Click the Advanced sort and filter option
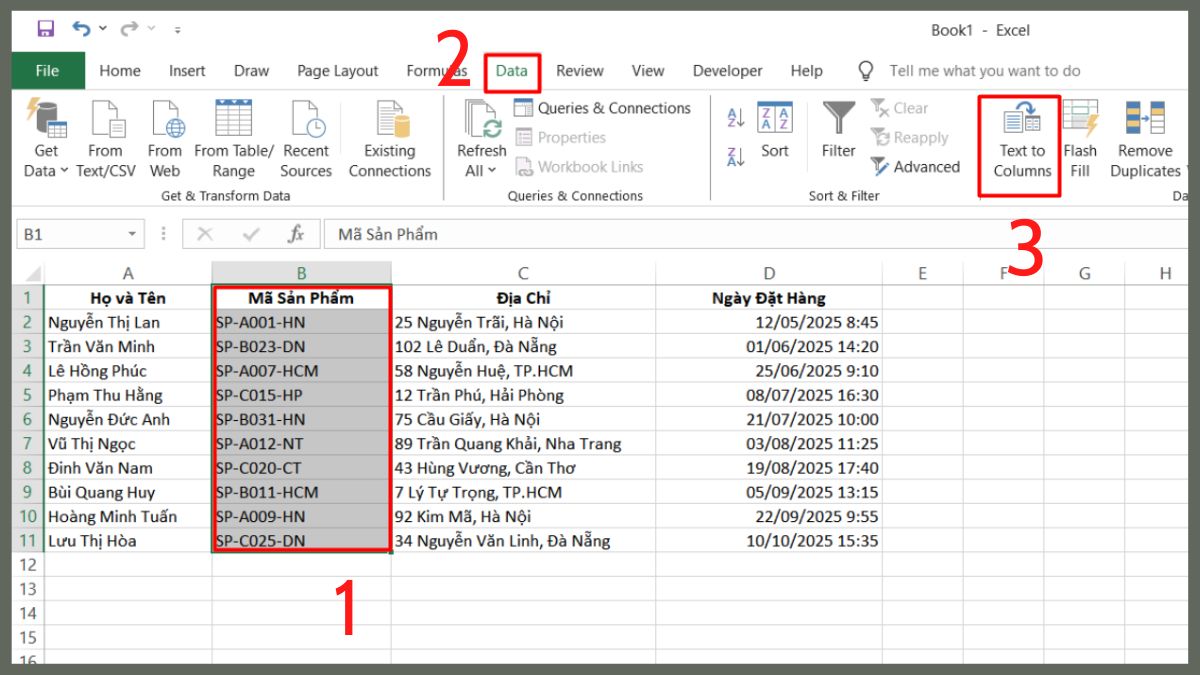 pyautogui.click(x=916, y=168)
